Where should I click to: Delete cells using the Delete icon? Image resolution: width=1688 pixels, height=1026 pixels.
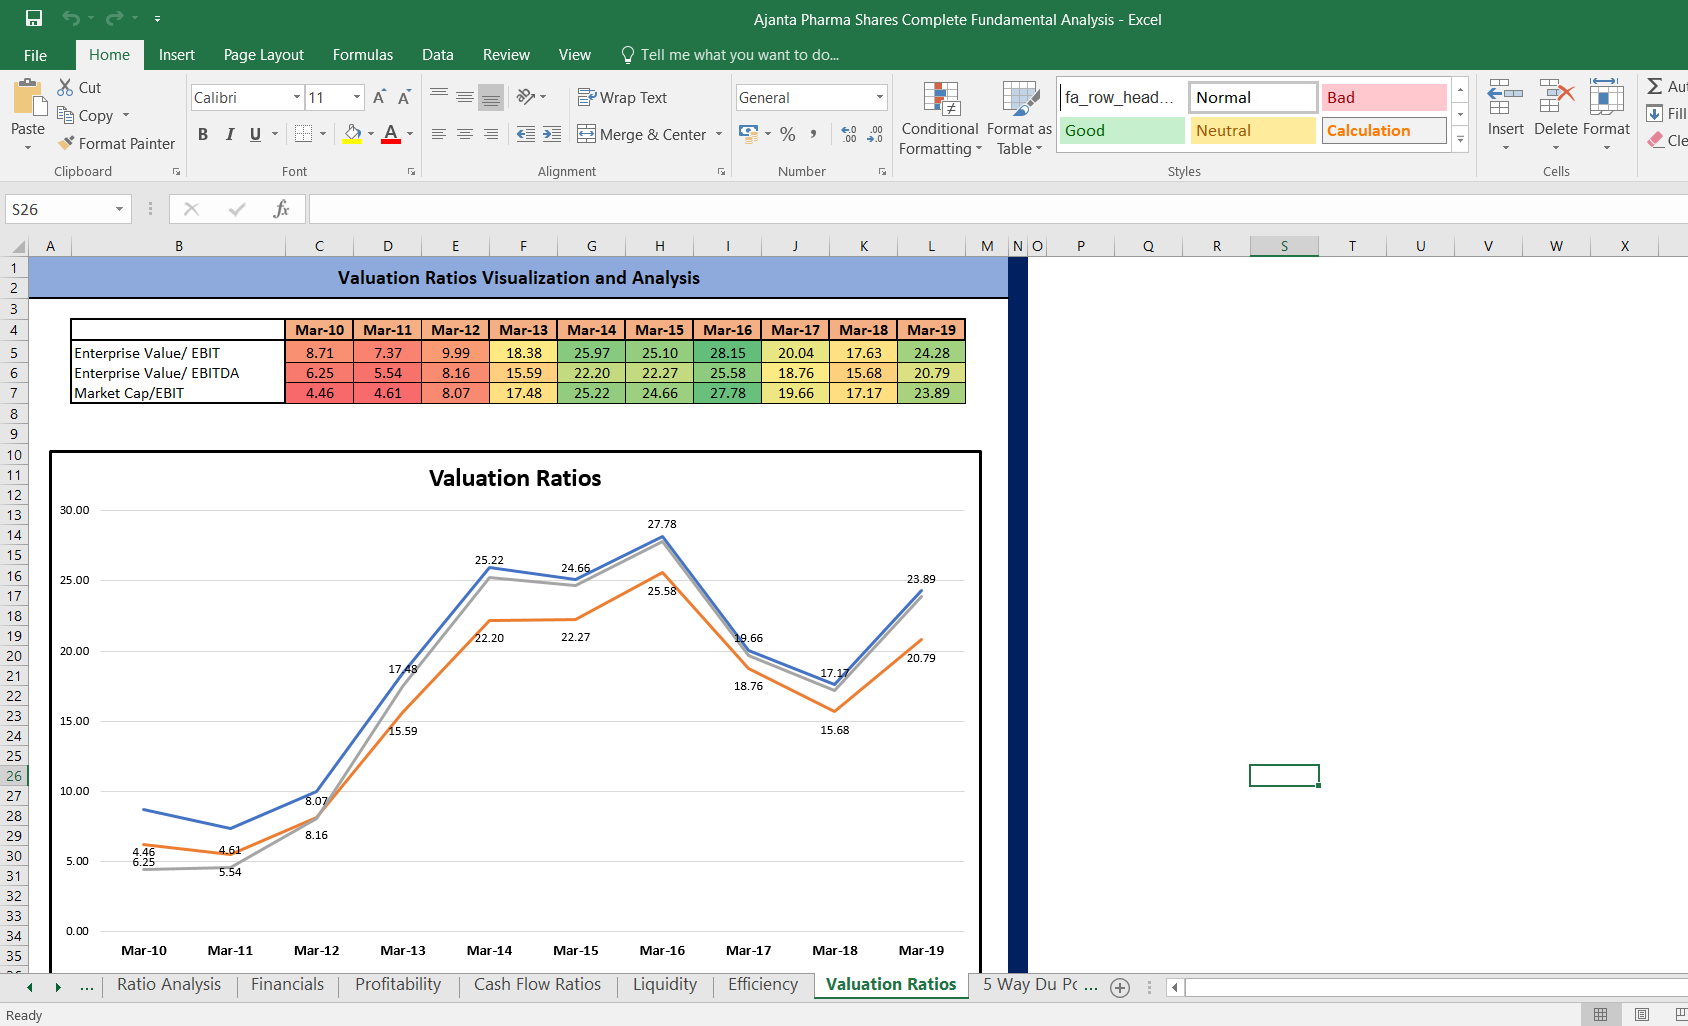click(x=1556, y=97)
